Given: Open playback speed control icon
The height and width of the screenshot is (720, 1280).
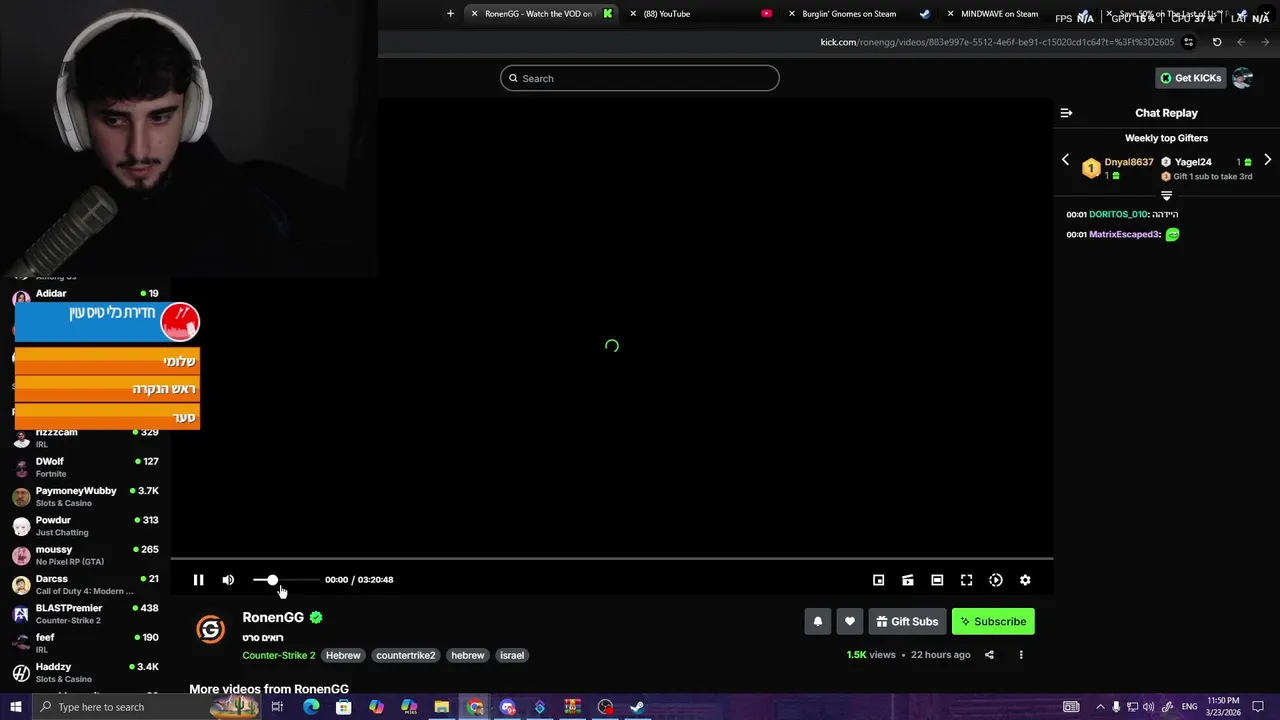Looking at the screenshot, I should click(x=996, y=580).
